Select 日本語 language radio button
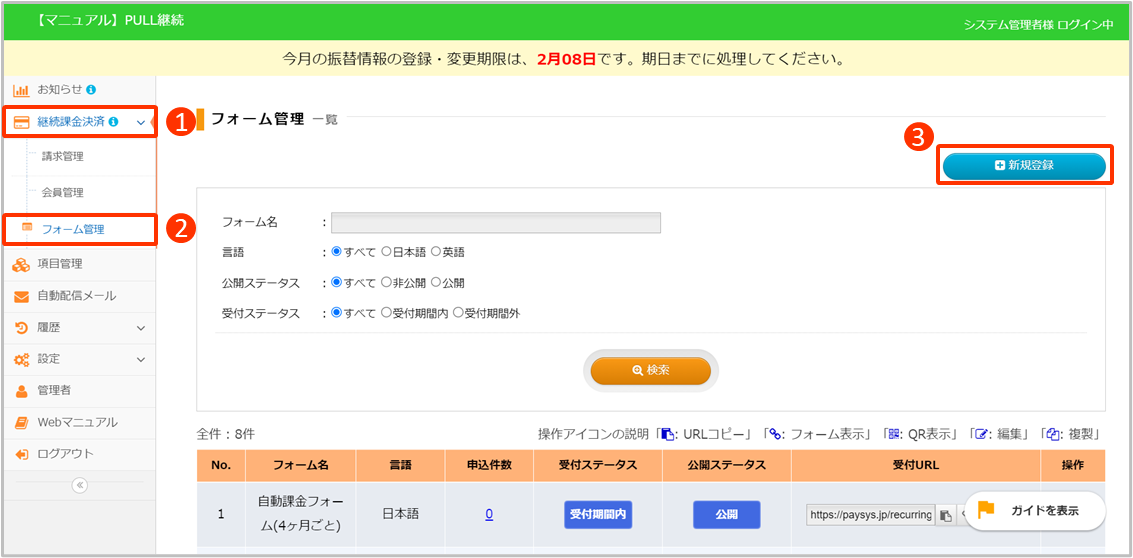1133x558 pixels. coord(386,252)
